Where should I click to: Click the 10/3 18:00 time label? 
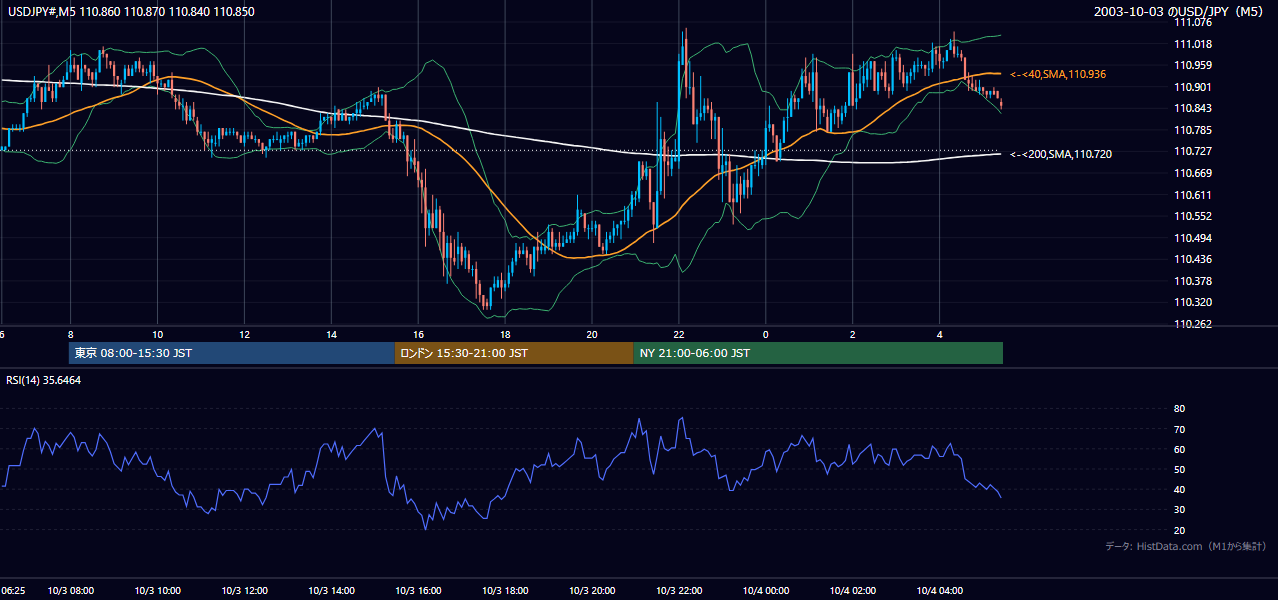(x=505, y=591)
